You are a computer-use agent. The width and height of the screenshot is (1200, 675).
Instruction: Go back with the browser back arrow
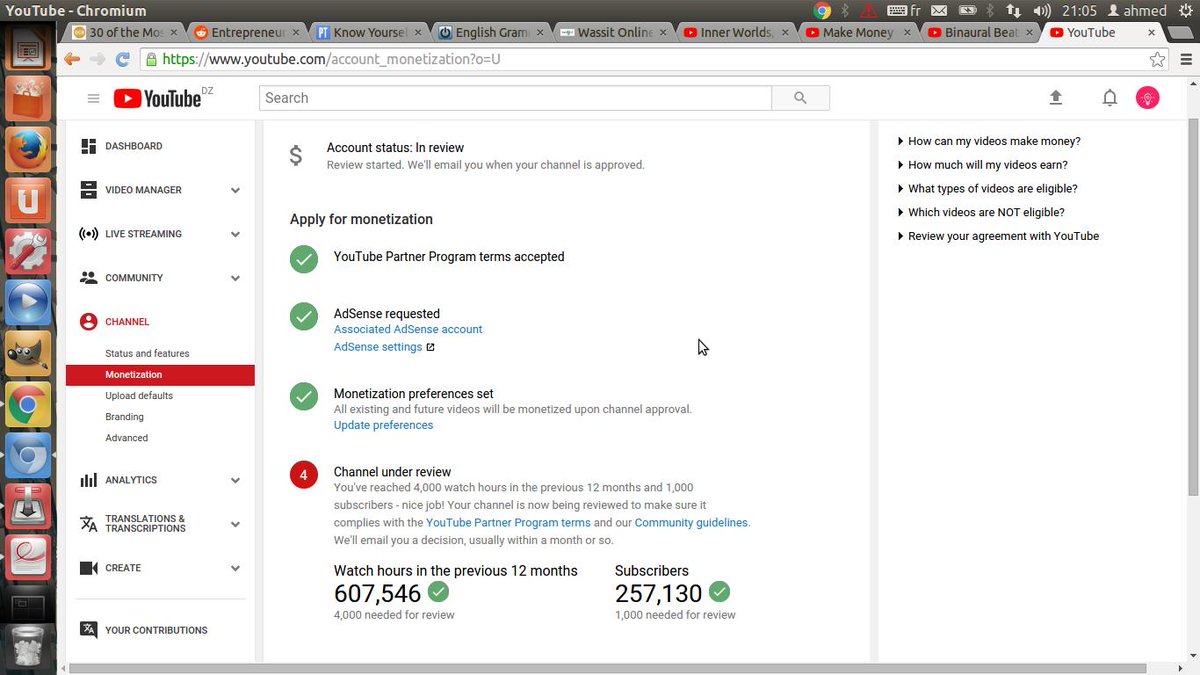pyautogui.click(x=72, y=59)
